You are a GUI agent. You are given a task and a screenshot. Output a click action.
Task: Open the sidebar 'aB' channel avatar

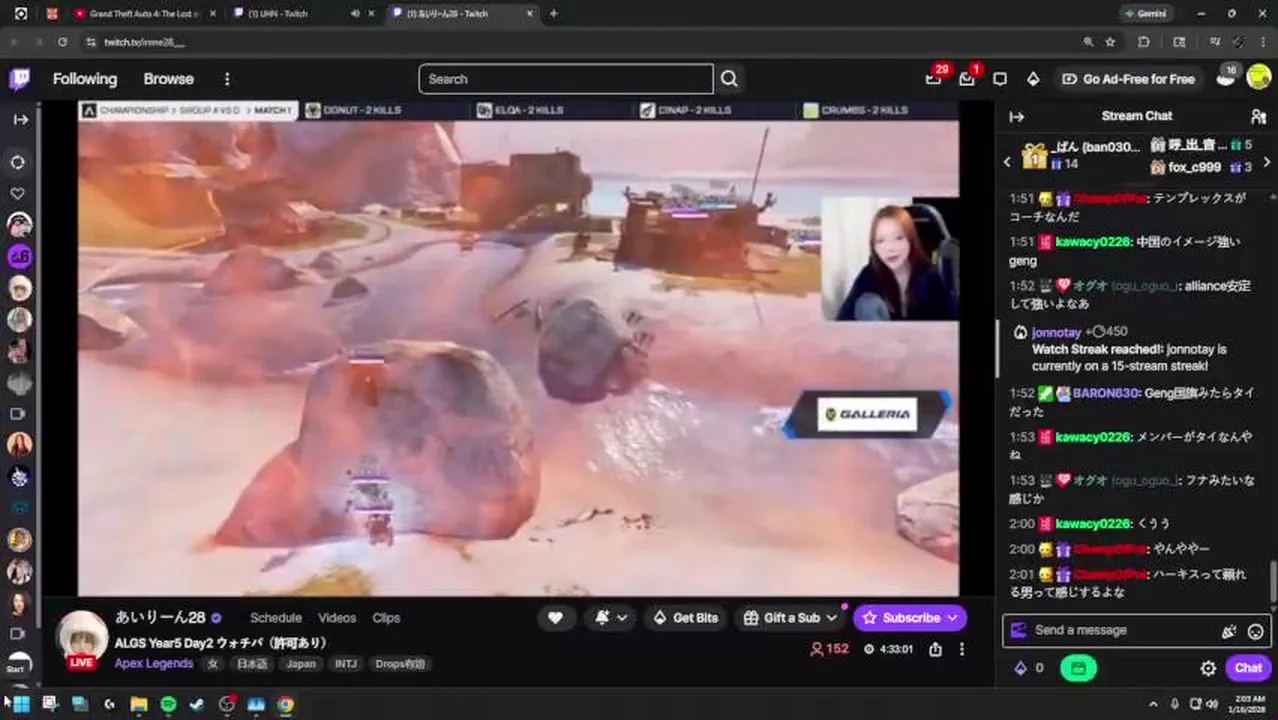[x=20, y=257]
